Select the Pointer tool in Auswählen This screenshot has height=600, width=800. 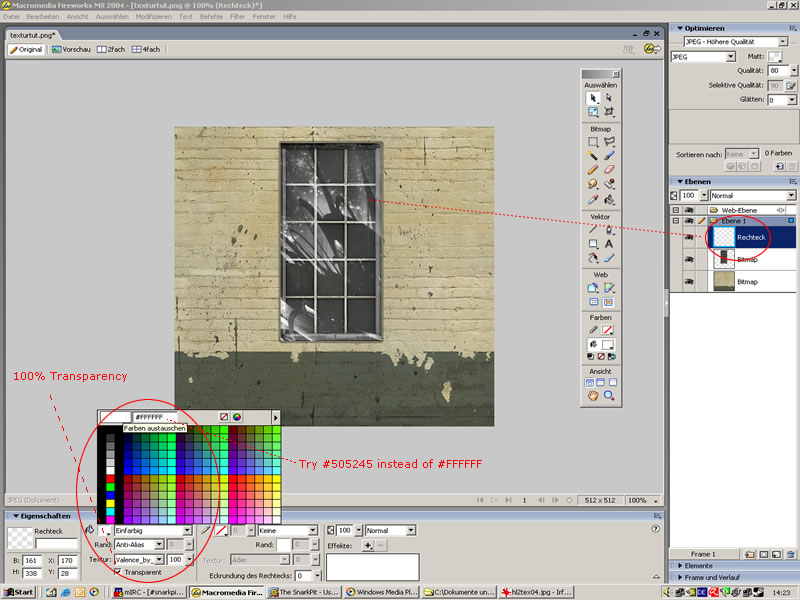[x=593, y=98]
